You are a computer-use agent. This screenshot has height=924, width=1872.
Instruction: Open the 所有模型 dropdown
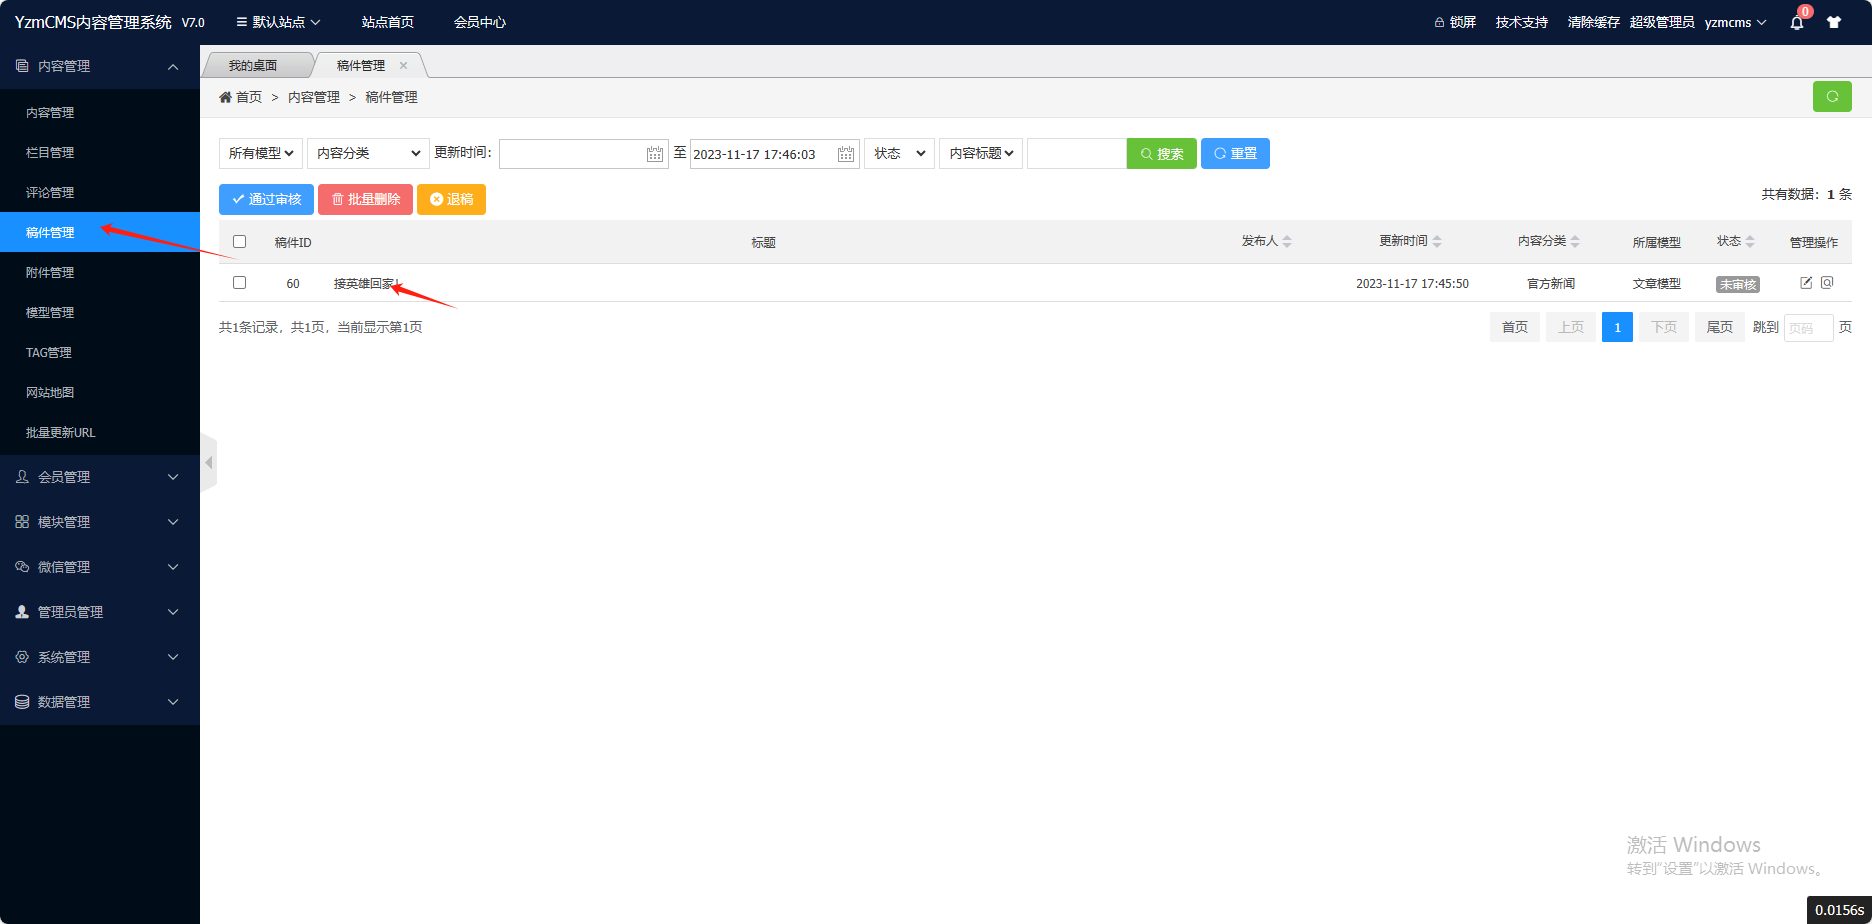click(x=261, y=153)
